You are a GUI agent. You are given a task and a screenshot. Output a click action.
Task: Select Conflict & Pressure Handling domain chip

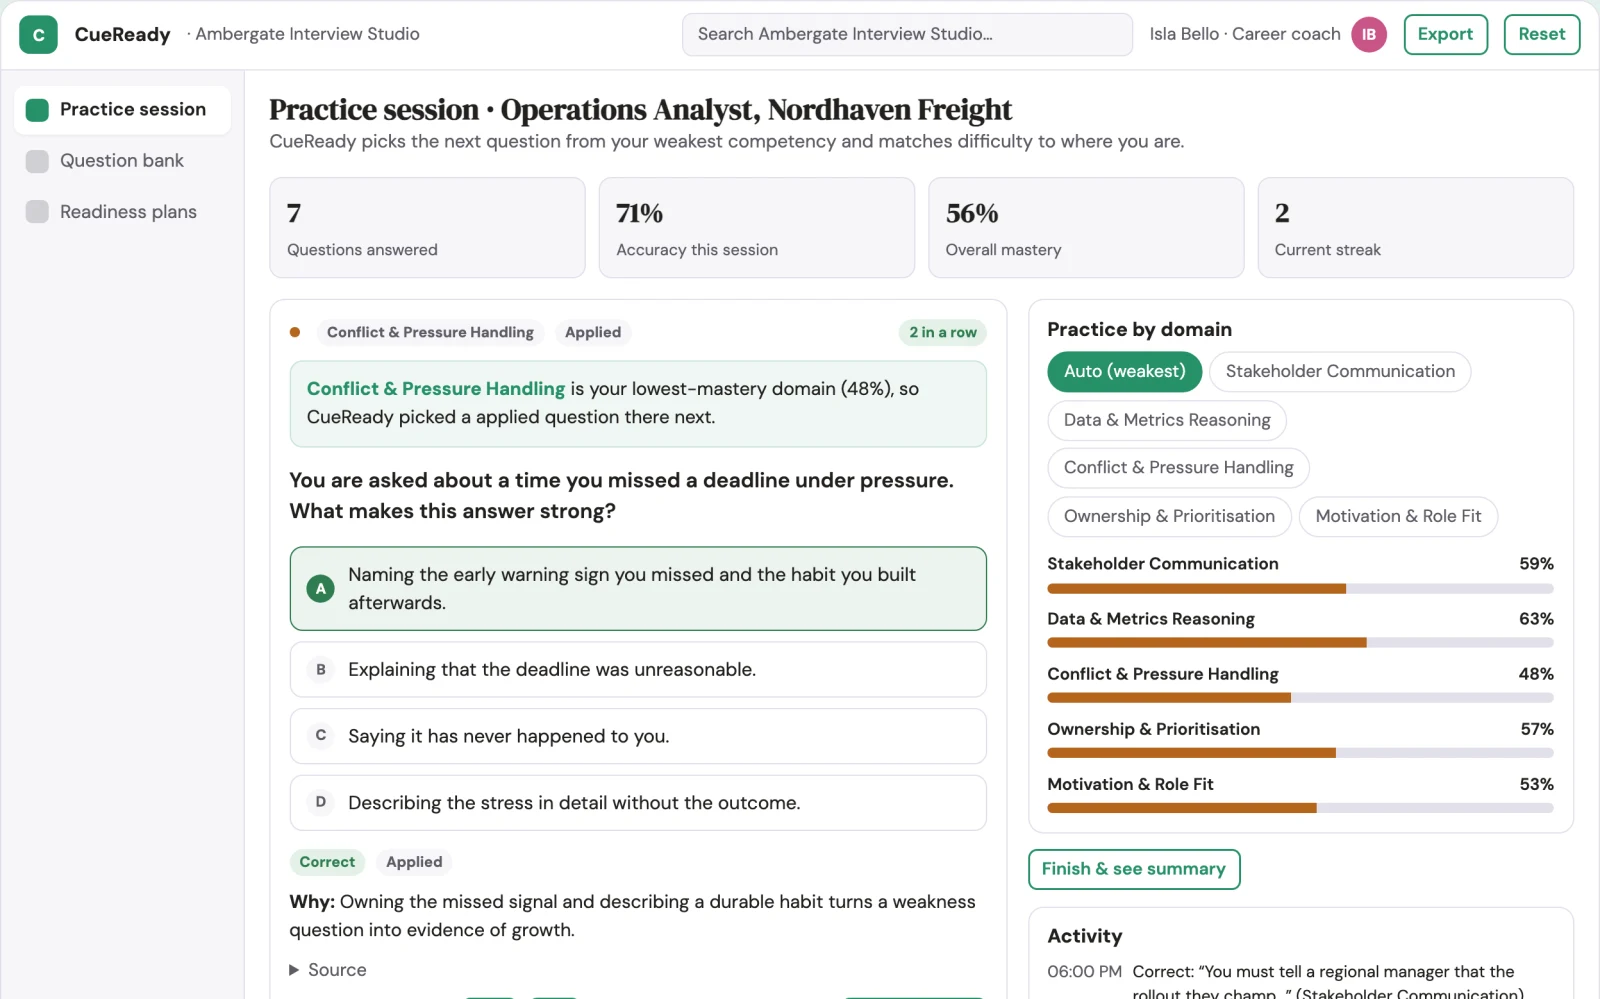tap(1178, 468)
